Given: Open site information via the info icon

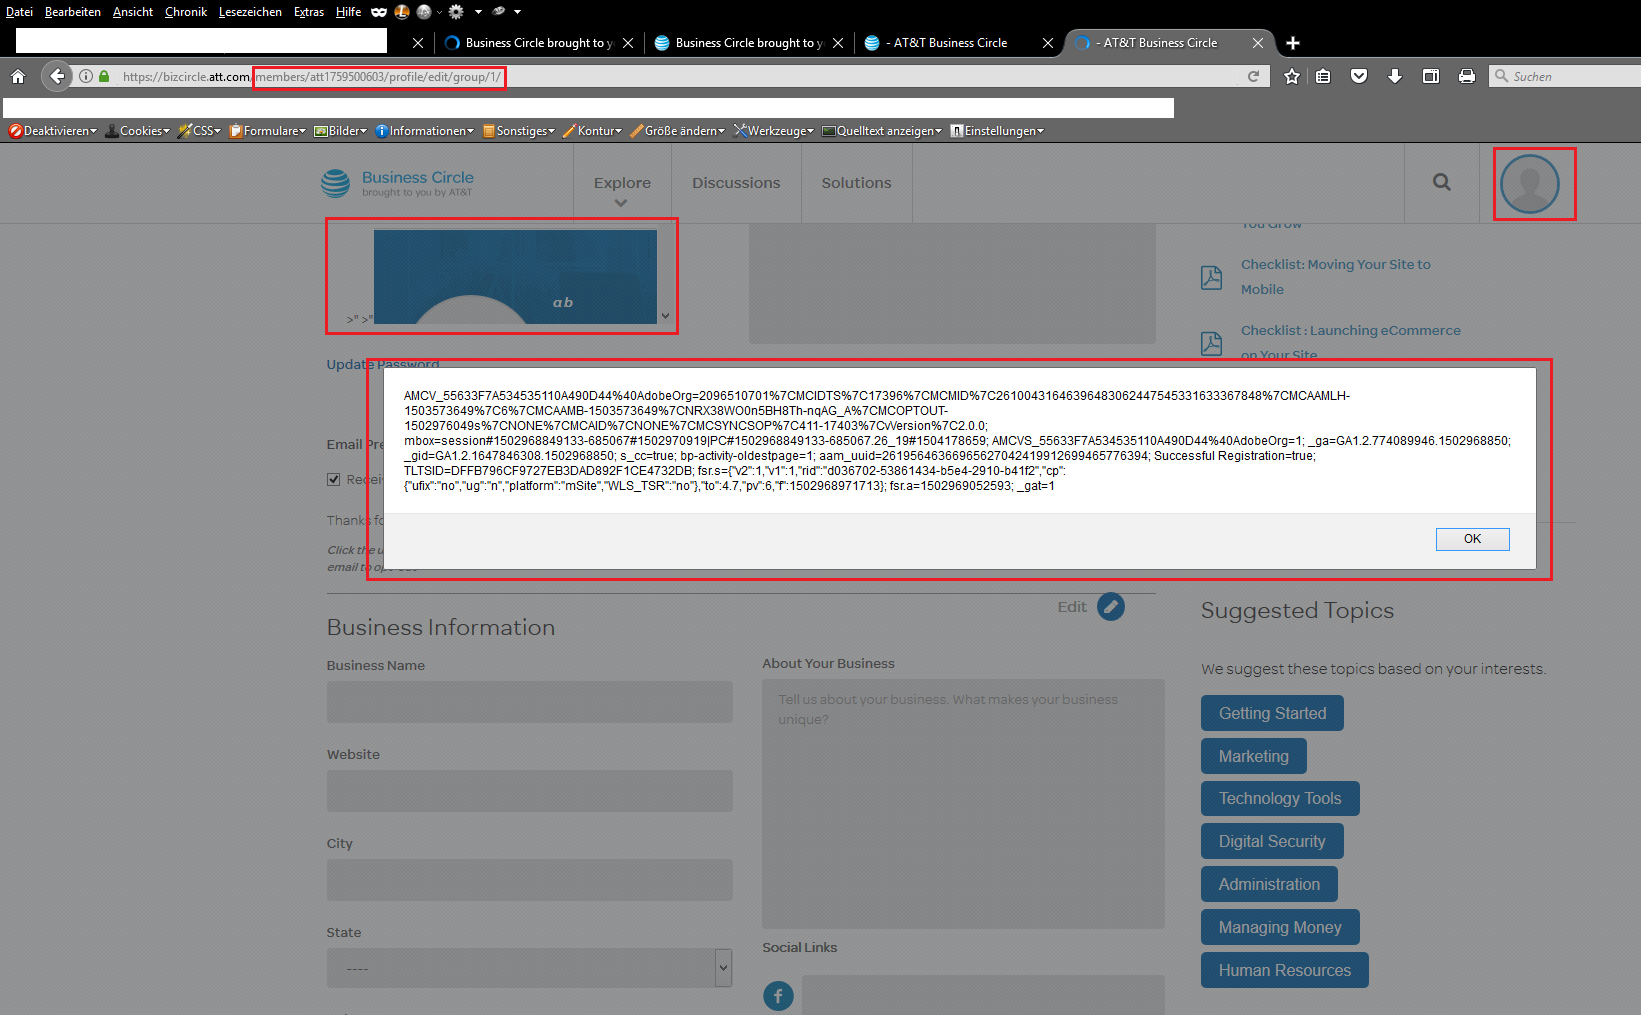Looking at the screenshot, I should (86, 77).
